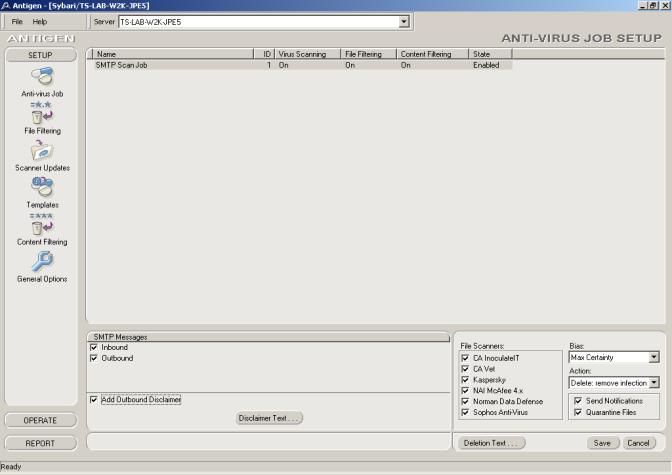The image size is (672, 475).
Task: Sort by the State column header
Action: pos(490,54)
